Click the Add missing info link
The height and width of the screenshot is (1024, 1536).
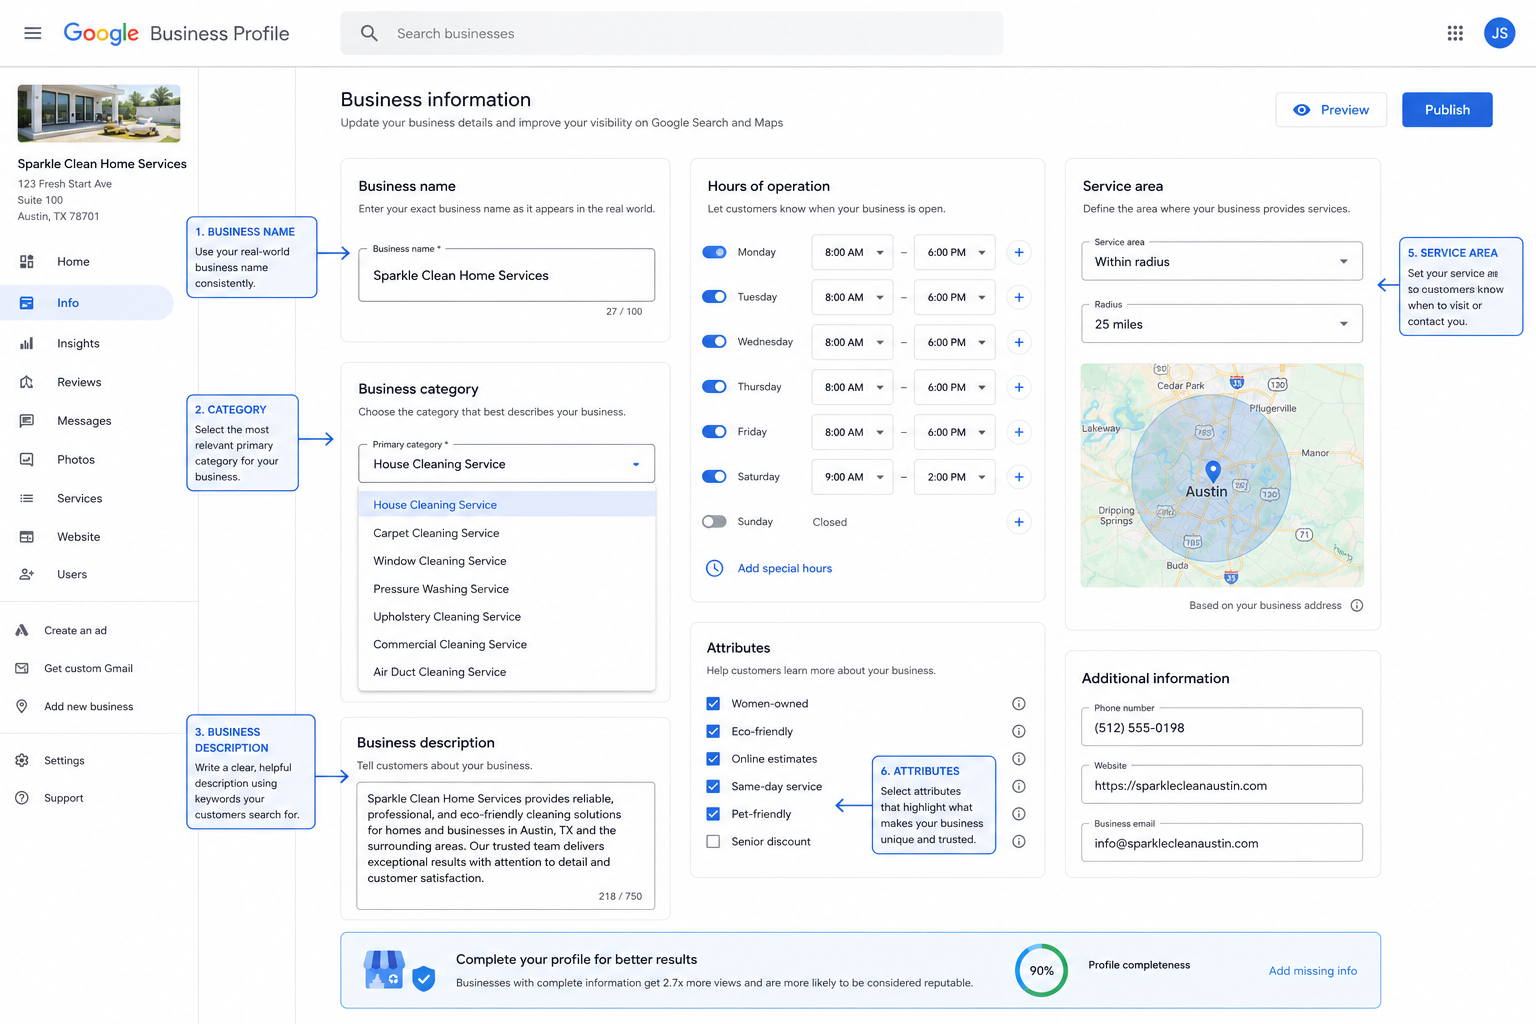click(x=1313, y=971)
